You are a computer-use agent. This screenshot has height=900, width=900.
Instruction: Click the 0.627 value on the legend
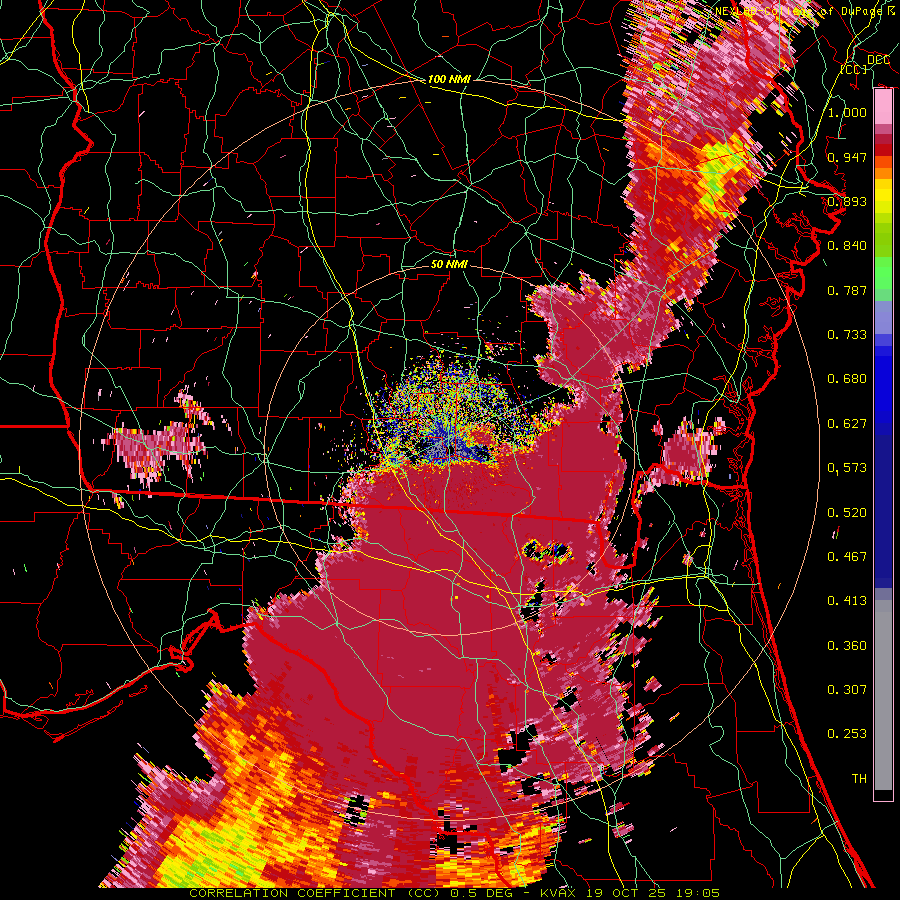pos(847,424)
